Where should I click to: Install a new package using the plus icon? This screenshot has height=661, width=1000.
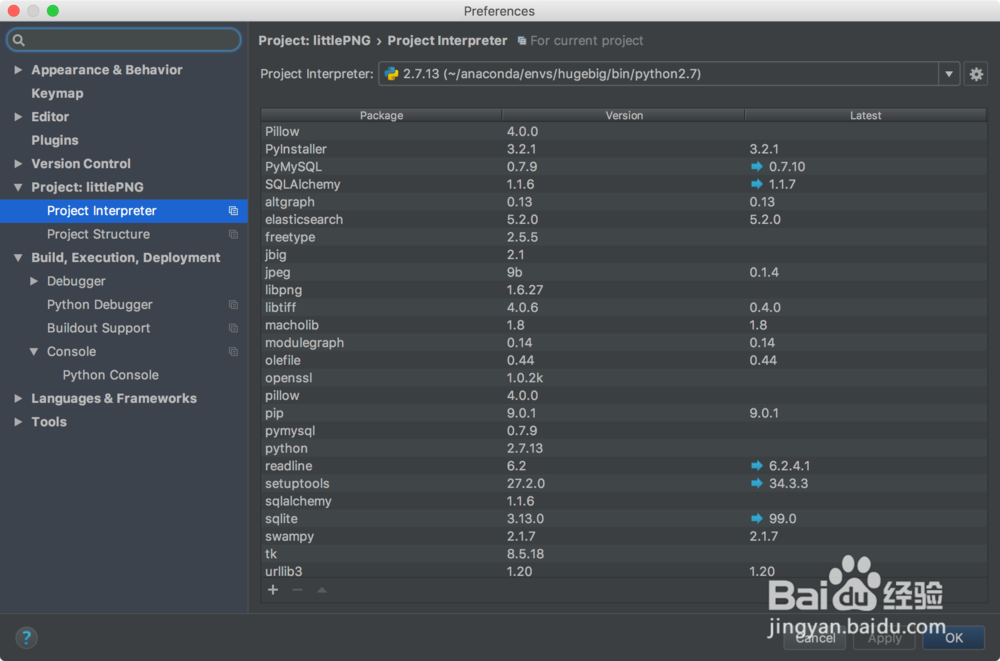coord(272,590)
